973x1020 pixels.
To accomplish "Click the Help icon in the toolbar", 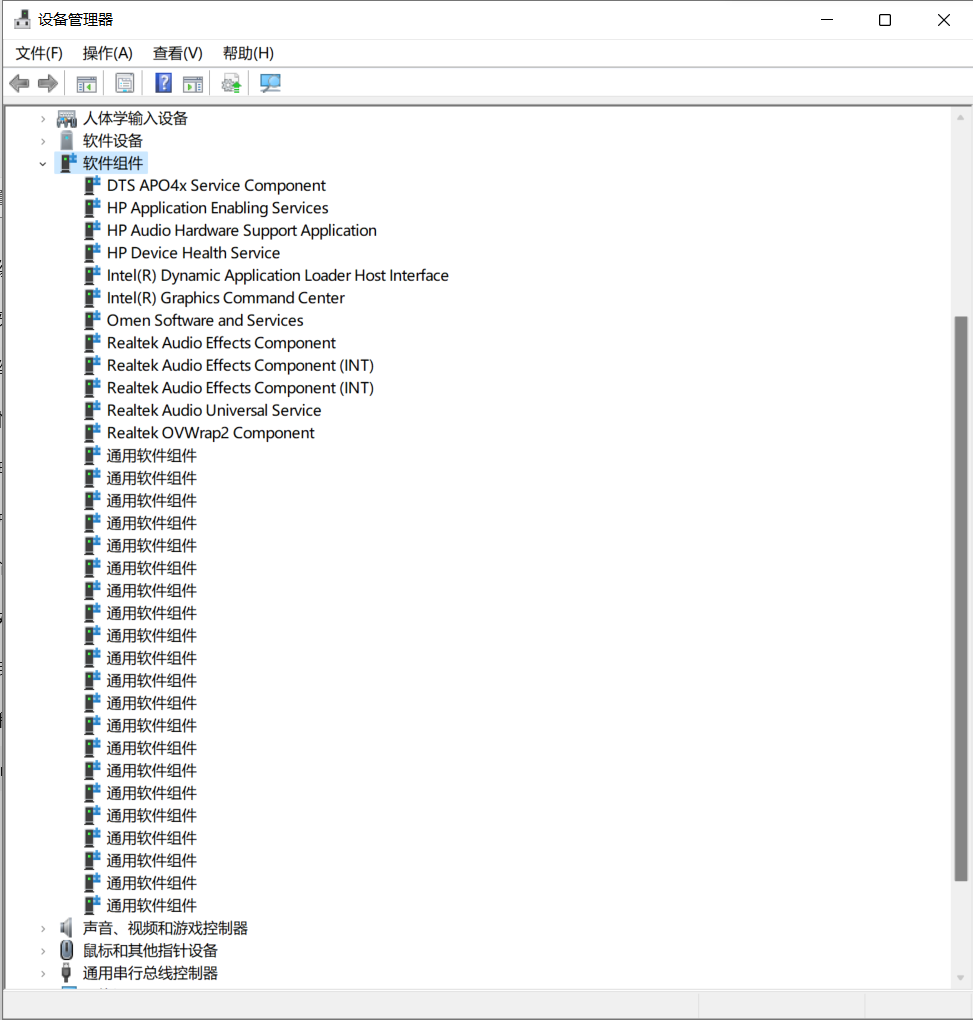I will pyautogui.click(x=162, y=83).
